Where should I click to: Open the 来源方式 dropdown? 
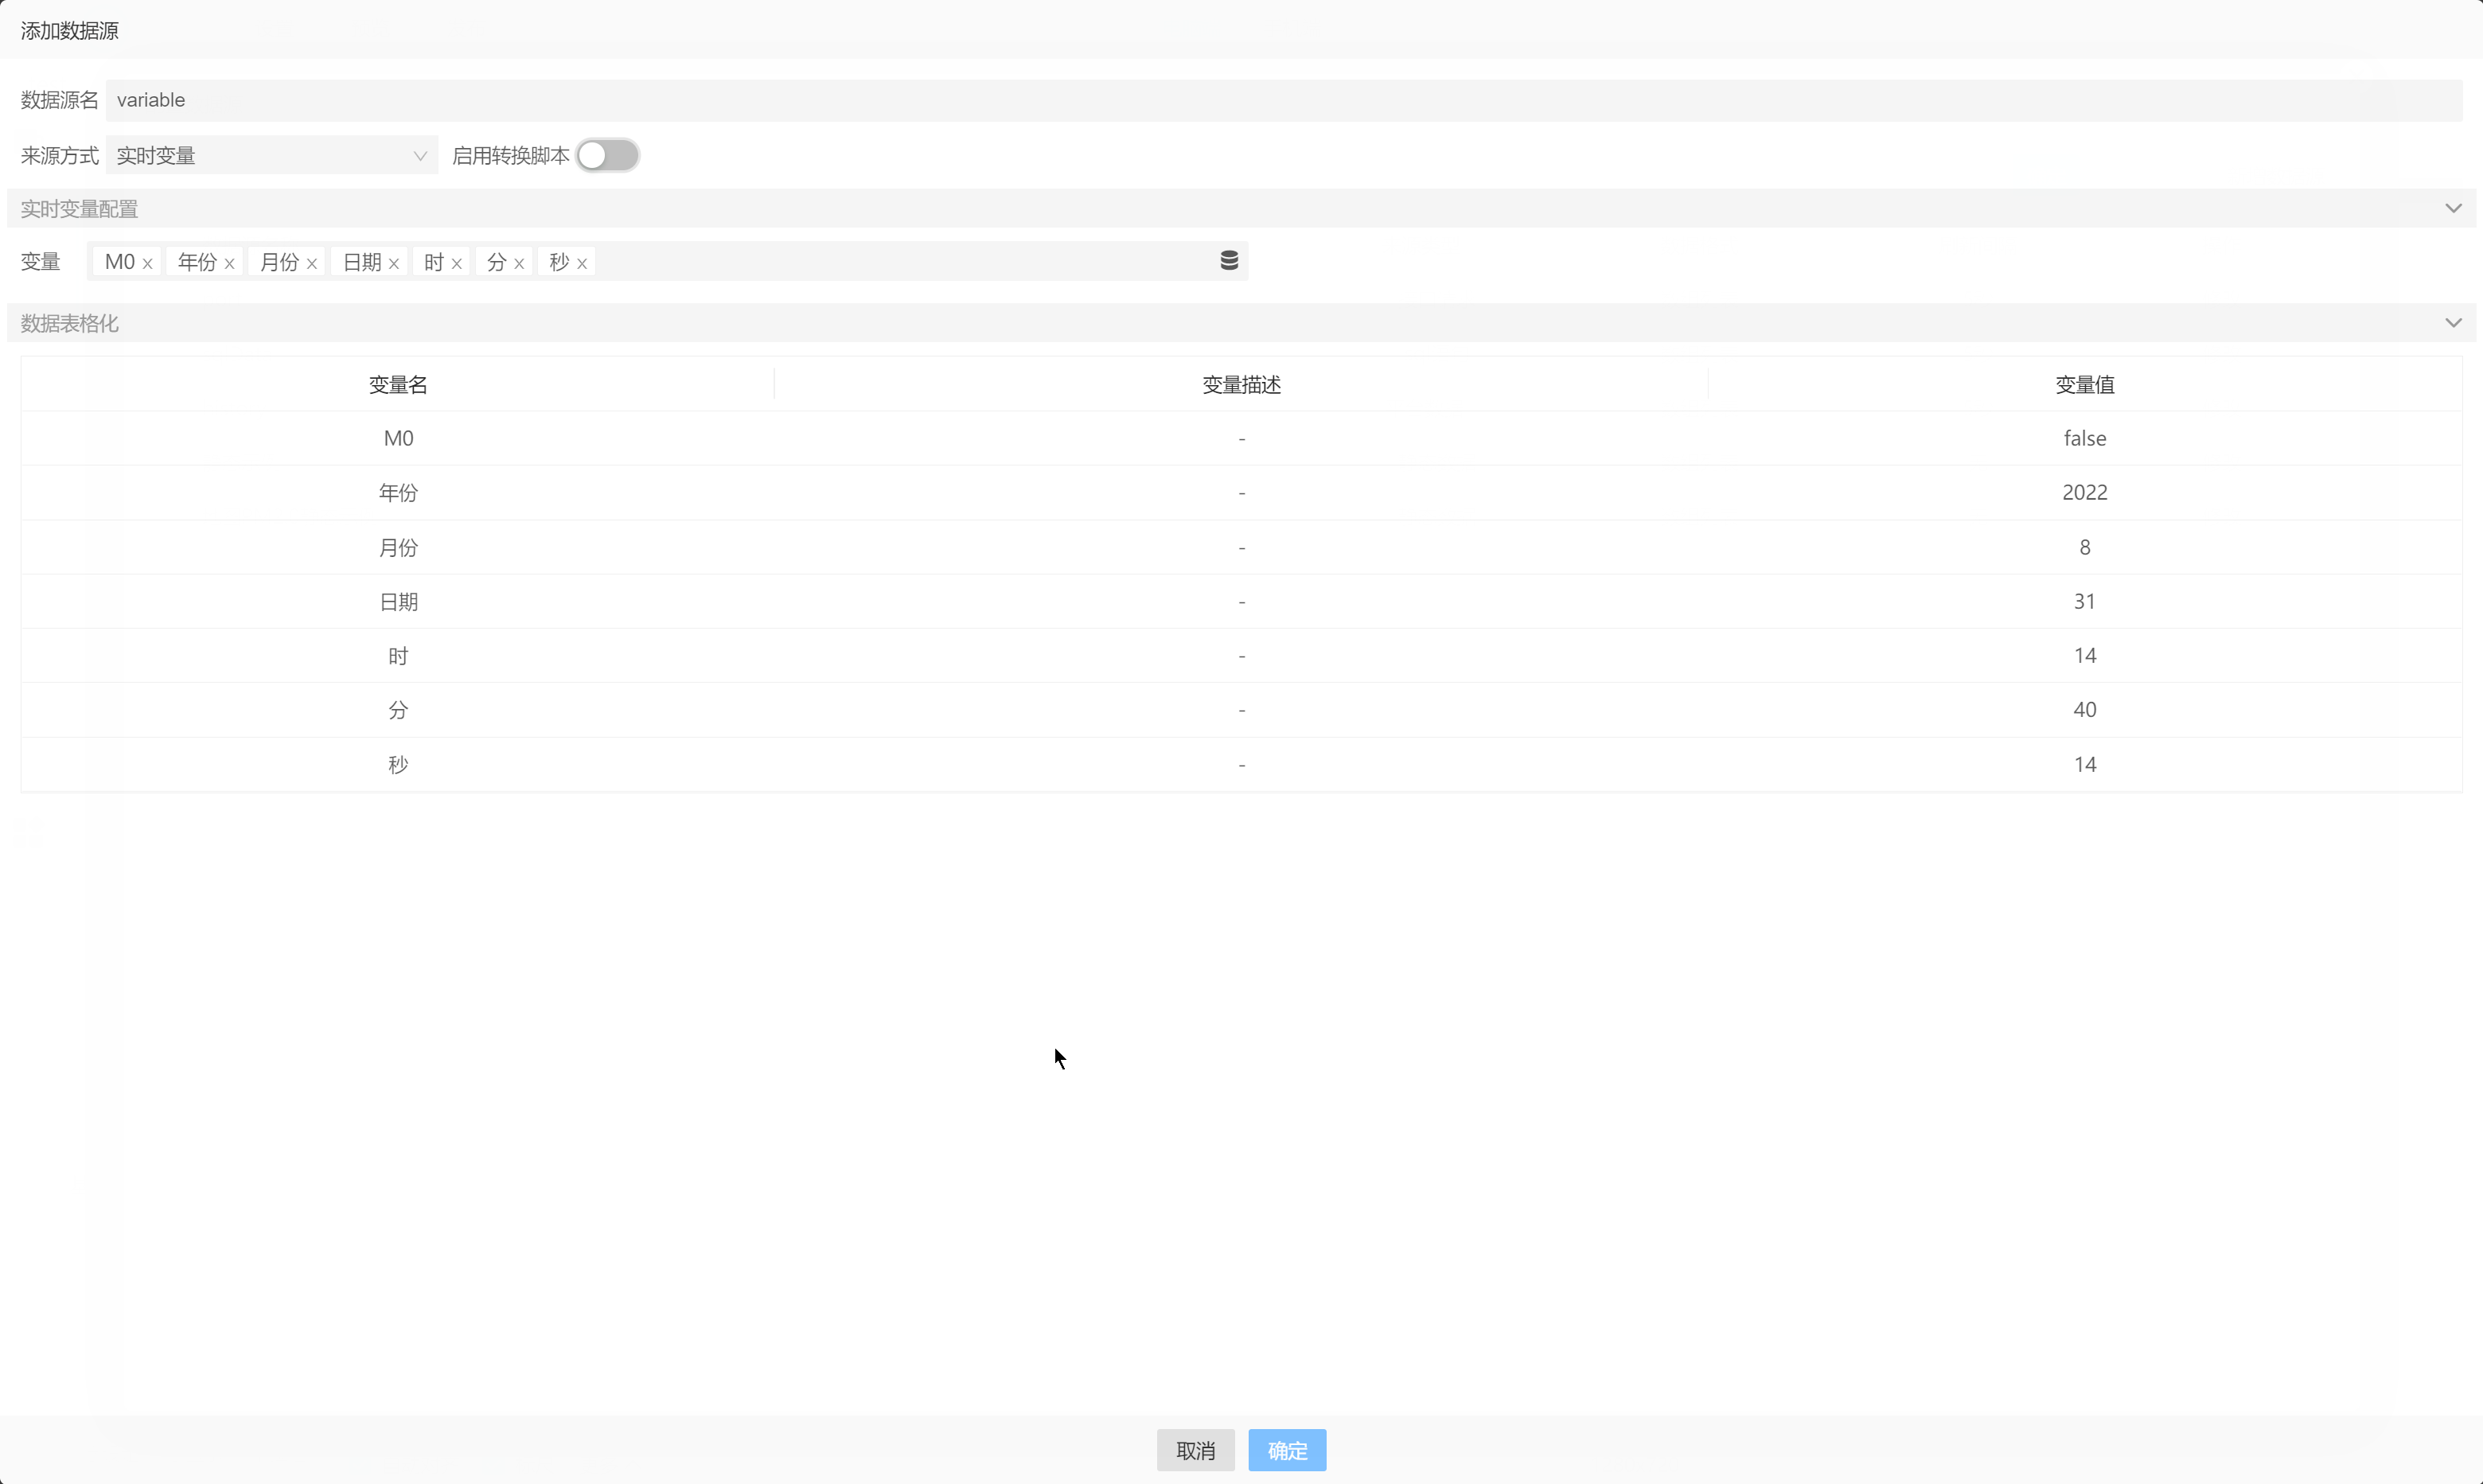click(x=272, y=155)
